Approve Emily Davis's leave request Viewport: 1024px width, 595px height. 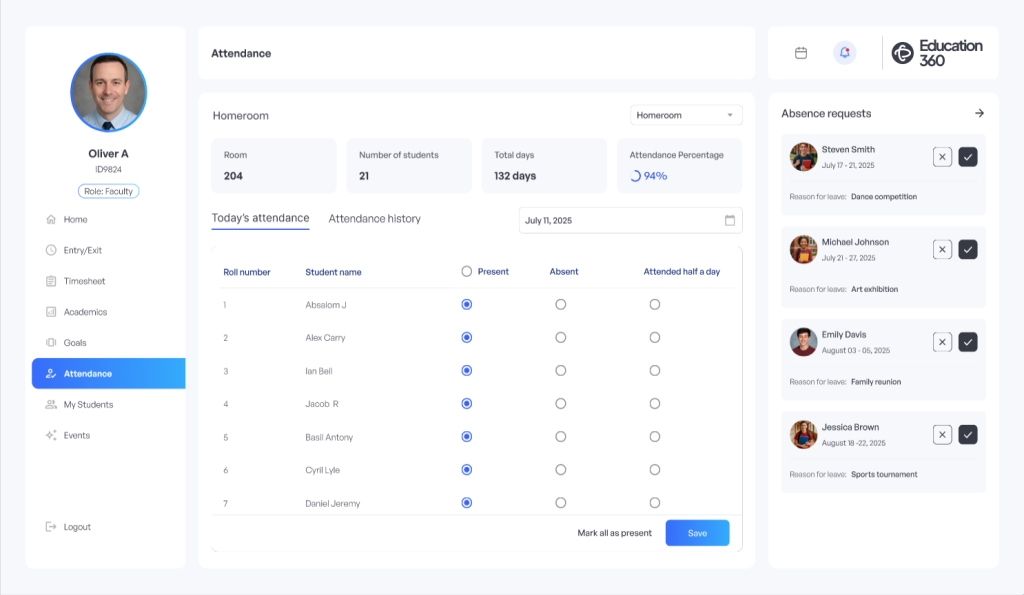[968, 342]
